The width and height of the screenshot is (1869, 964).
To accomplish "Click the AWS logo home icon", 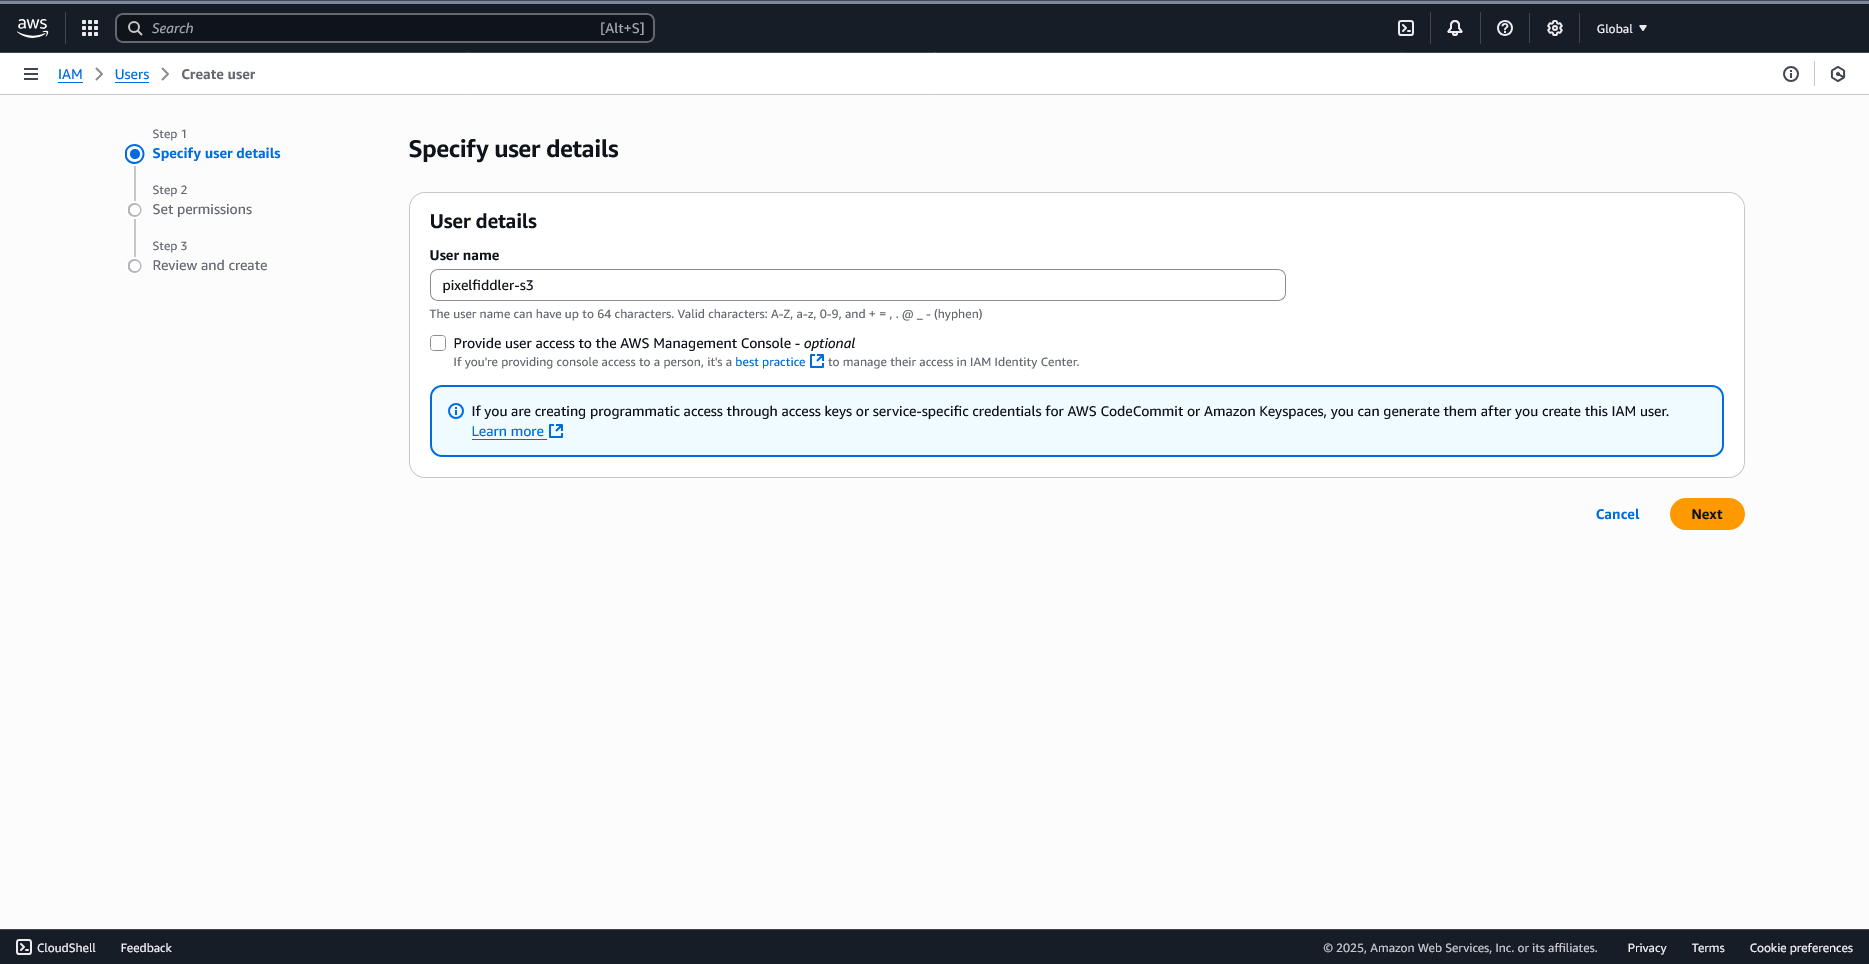I will tap(32, 28).
